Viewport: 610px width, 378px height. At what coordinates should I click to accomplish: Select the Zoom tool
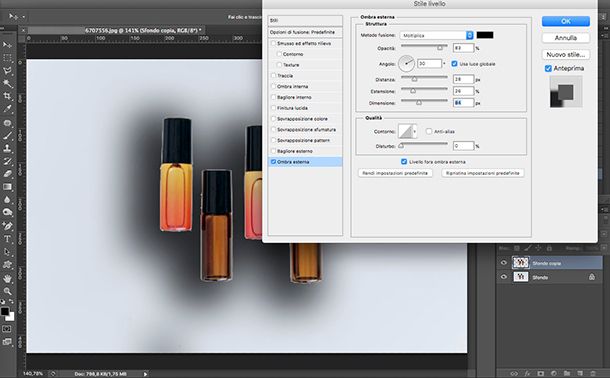point(7,291)
